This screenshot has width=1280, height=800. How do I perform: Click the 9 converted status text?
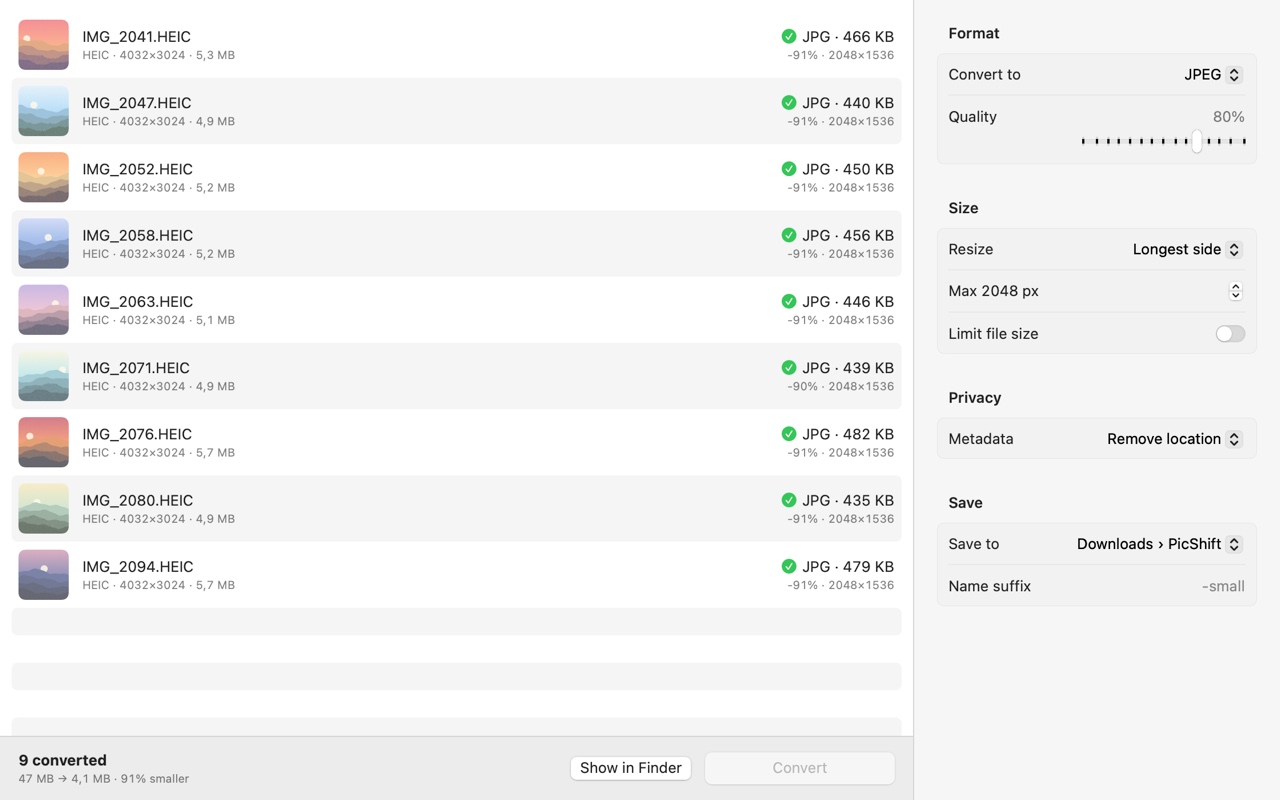(62, 760)
